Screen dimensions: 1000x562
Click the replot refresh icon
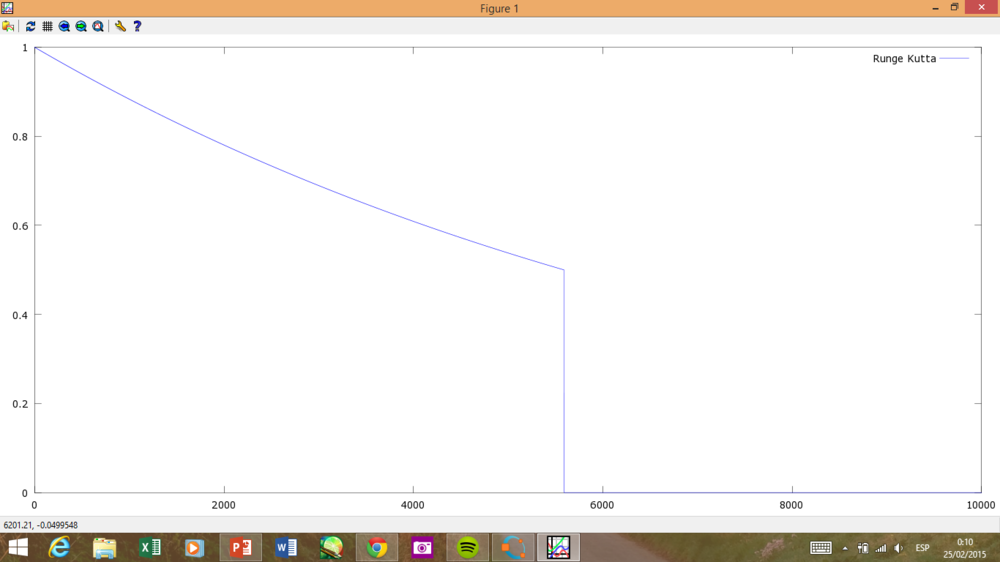tap(30, 26)
